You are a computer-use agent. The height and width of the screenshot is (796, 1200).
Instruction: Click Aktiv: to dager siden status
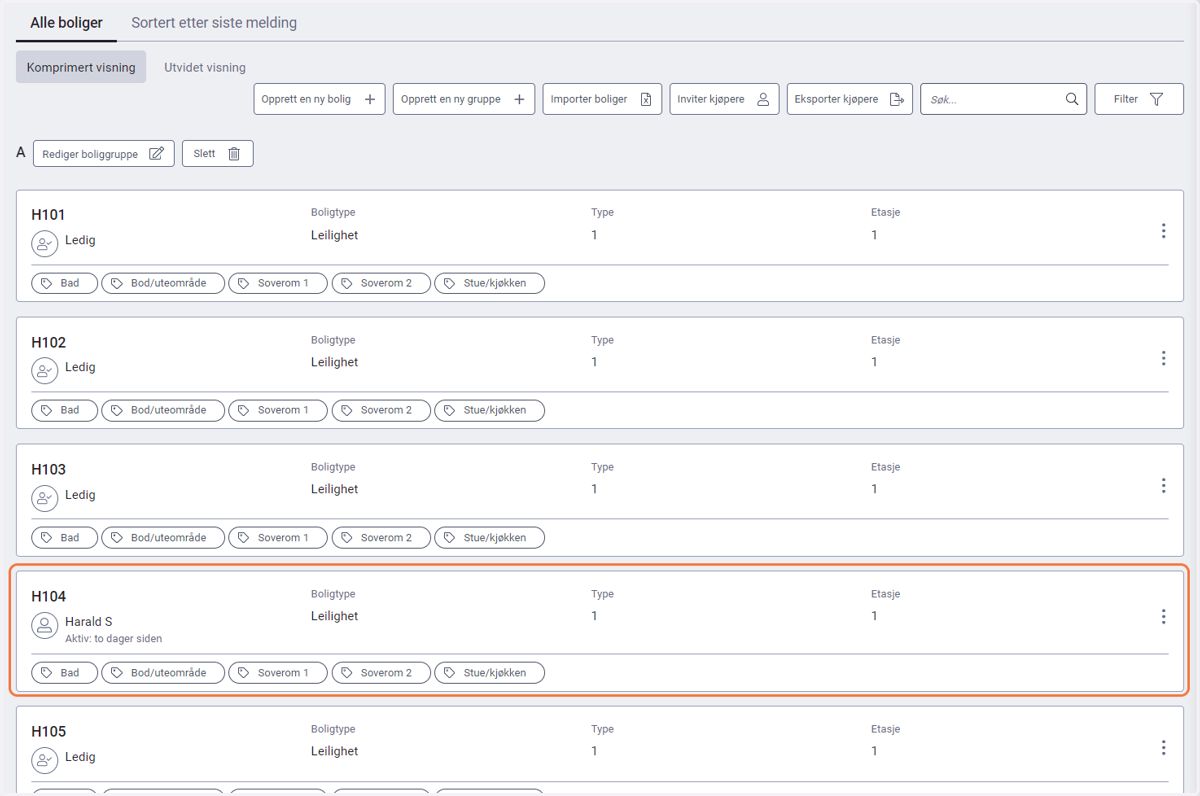coord(113,638)
